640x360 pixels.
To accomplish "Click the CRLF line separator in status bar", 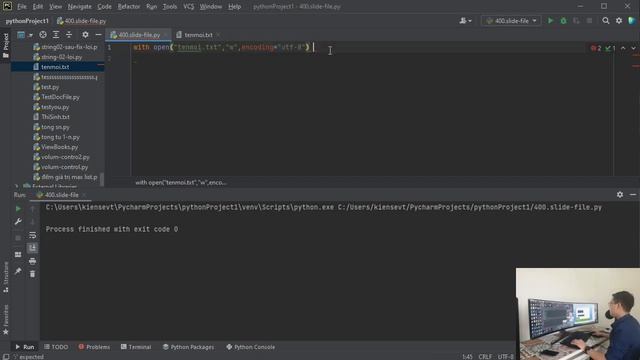I will (485, 357).
